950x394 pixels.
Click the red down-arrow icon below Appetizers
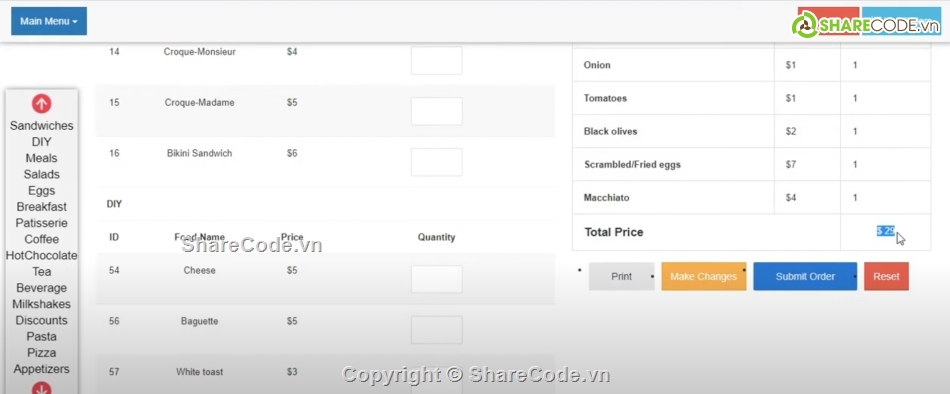[x=41, y=388]
